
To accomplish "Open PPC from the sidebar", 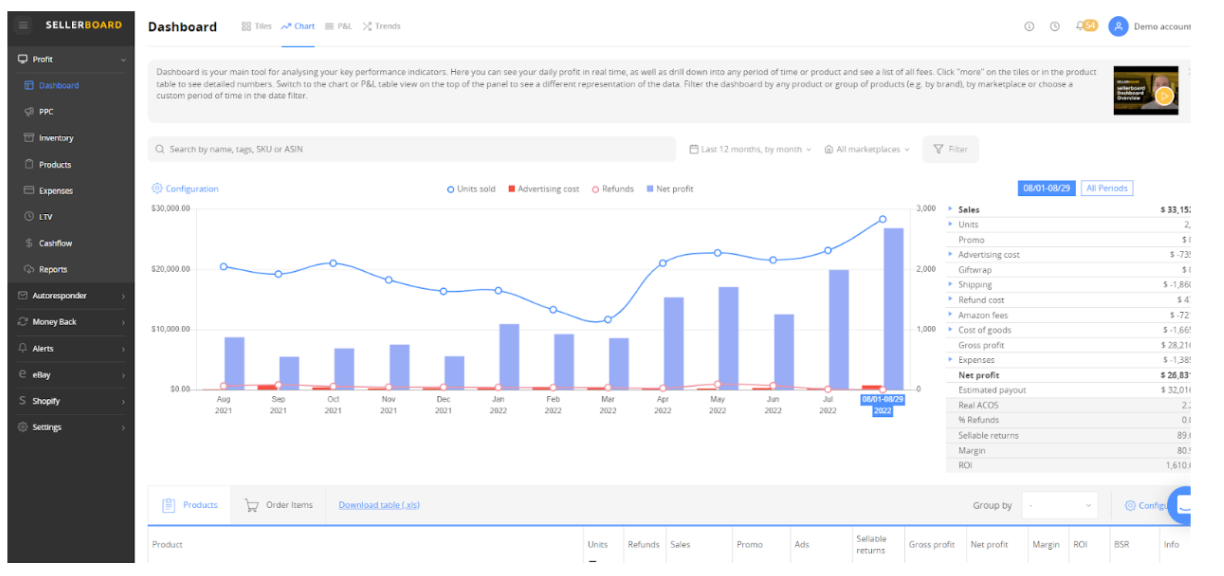I will pyautogui.click(x=46, y=112).
